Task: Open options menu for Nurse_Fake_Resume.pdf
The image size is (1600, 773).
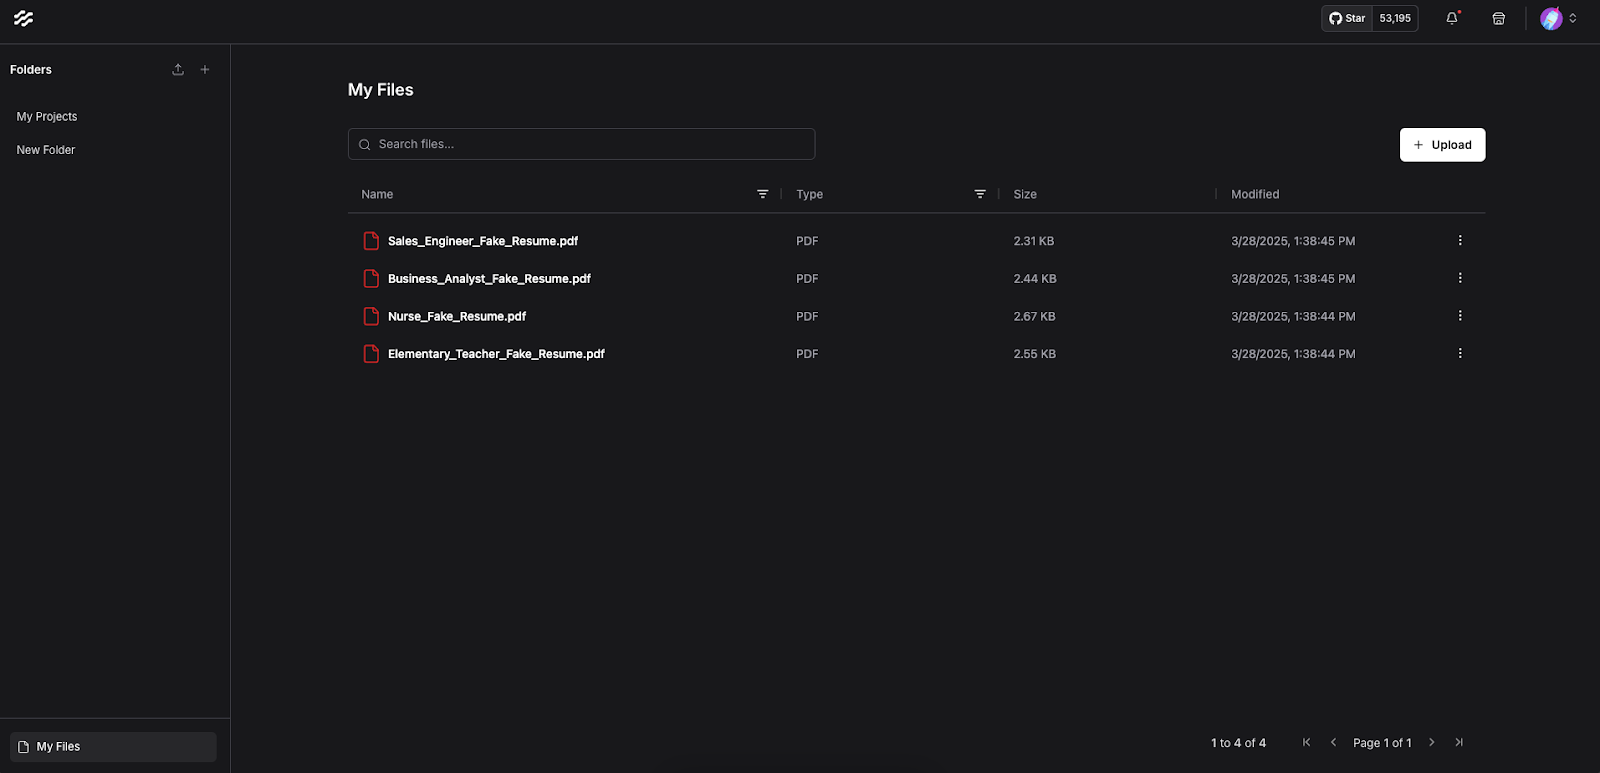Action: 1459,316
